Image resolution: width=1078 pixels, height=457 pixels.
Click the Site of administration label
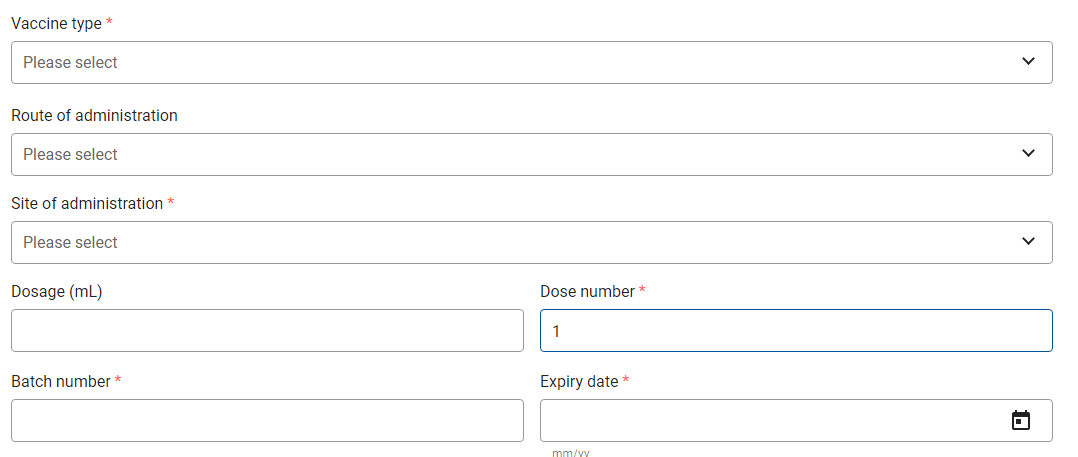(87, 203)
